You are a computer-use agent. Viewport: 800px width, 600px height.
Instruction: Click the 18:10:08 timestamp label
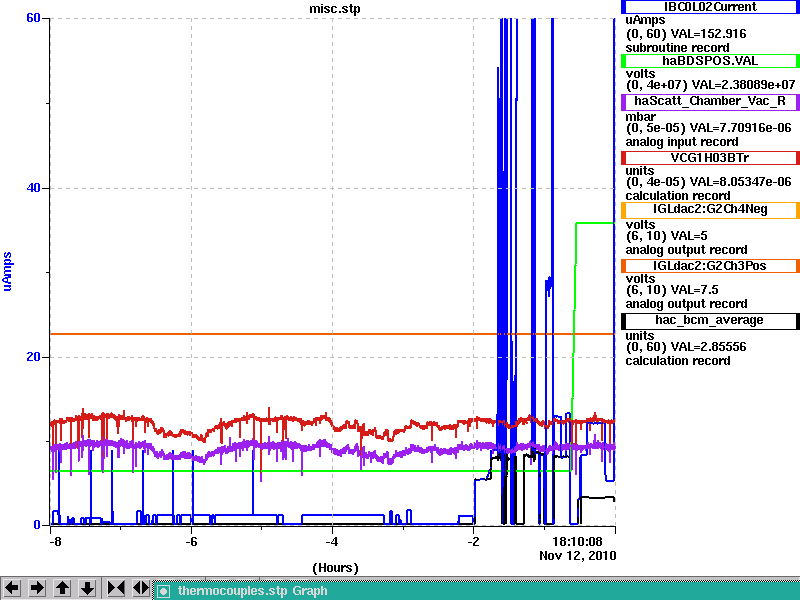click(x=578, y=541)
